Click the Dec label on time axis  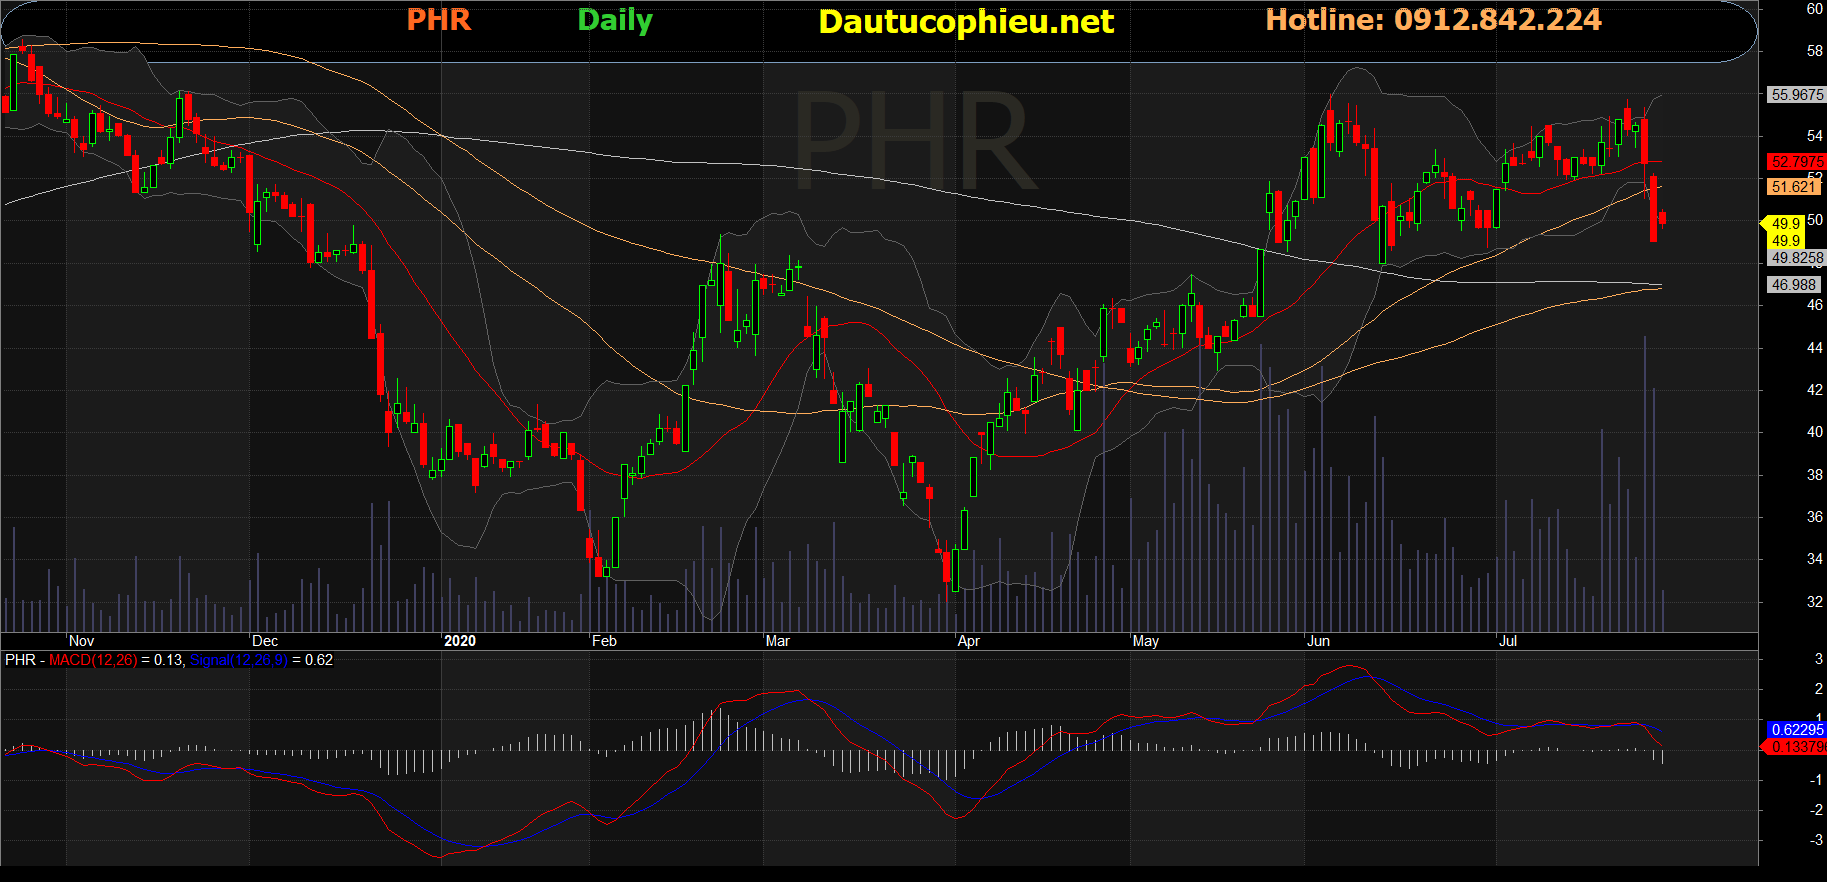pyautogui.click(x=265, y=641)
